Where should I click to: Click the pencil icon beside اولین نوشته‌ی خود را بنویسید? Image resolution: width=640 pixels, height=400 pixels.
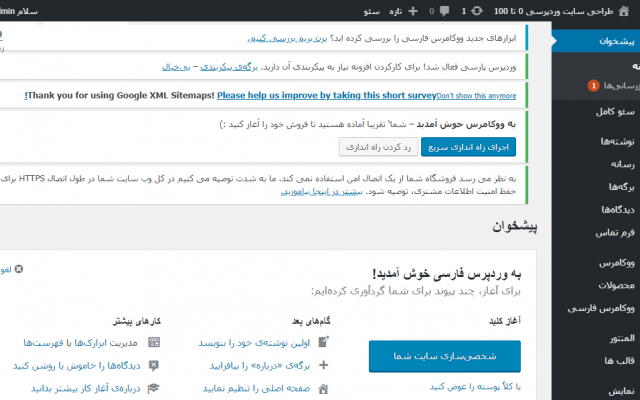point(323,342)
